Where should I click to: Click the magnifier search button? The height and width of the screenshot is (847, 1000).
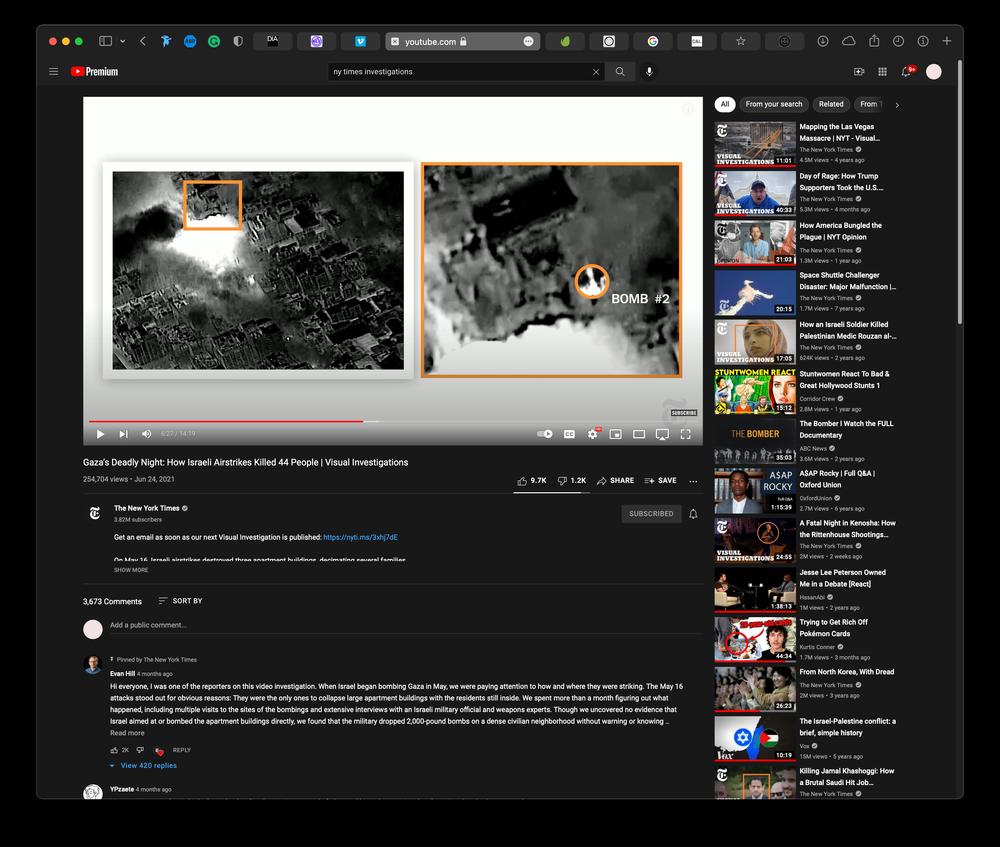tap(620, 71)
